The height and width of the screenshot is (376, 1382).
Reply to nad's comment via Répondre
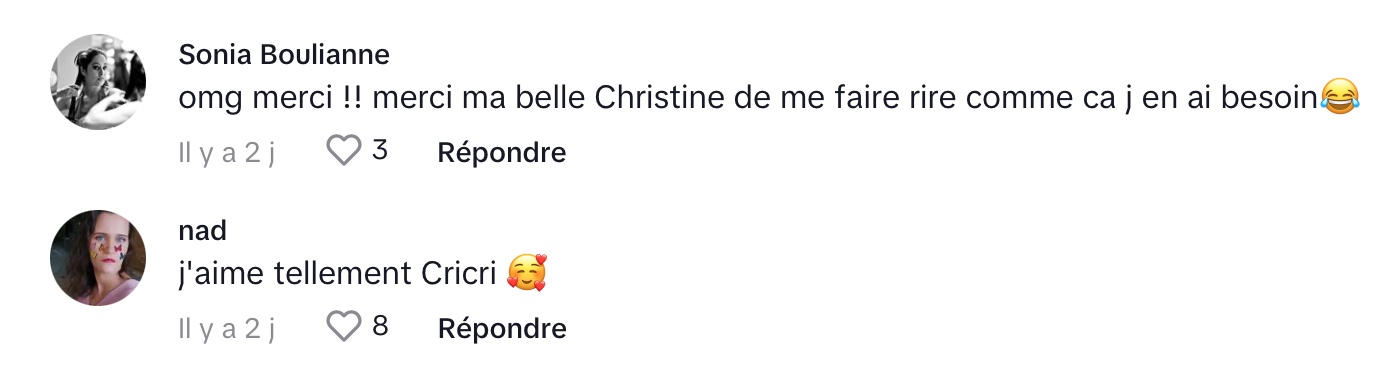(x=502, y=327)
